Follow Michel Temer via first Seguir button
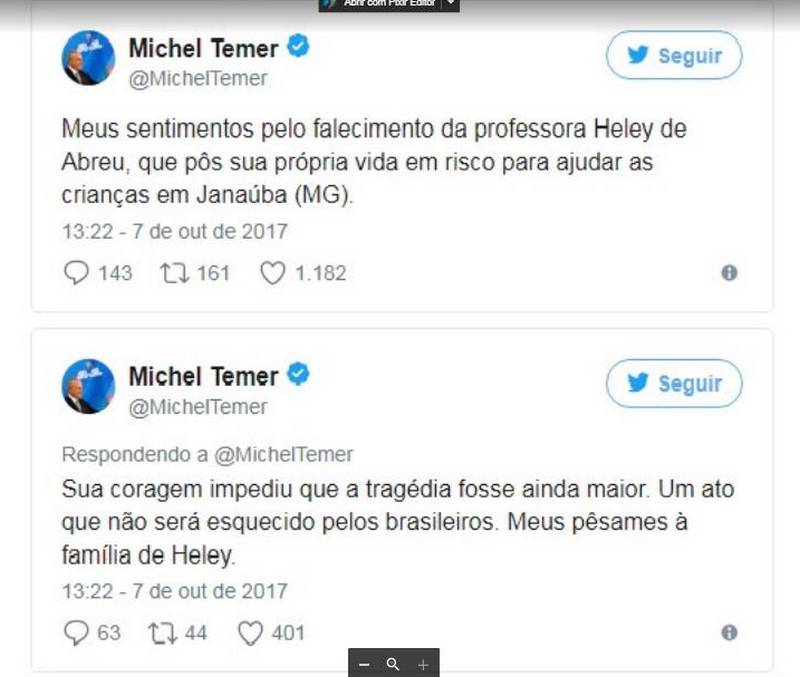Viewport: 800px width, 677px height. point(674,55)
